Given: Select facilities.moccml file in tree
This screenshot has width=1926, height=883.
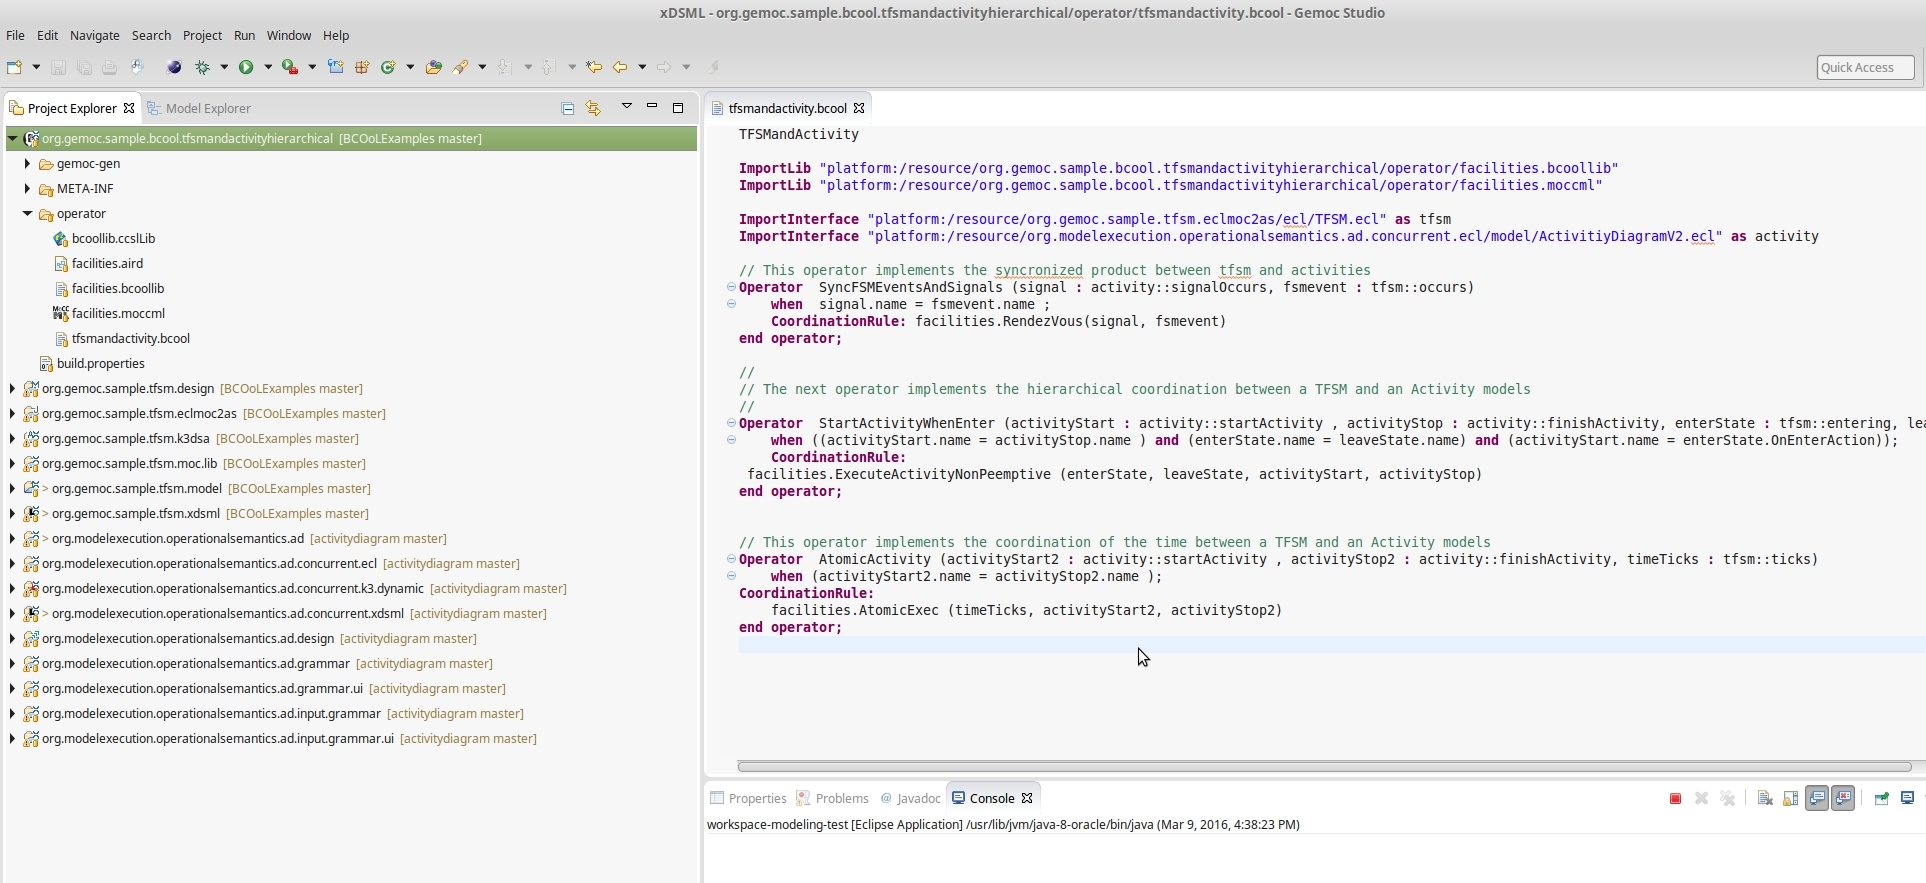Looking at the screenshot, I should pos(118,313).
